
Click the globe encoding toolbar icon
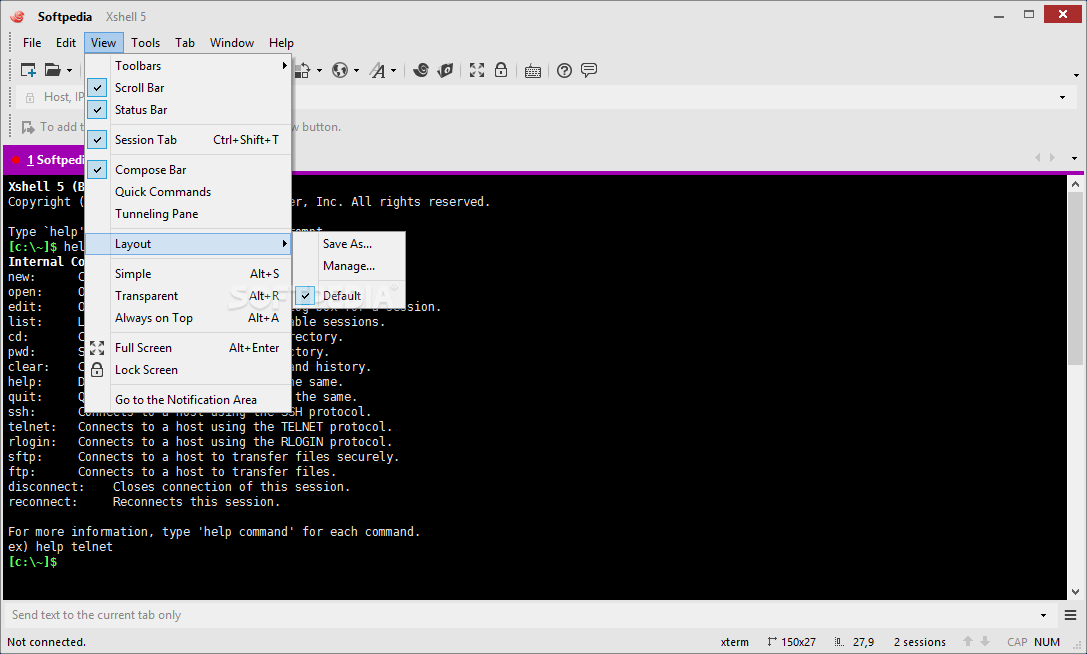coord(339,70)
